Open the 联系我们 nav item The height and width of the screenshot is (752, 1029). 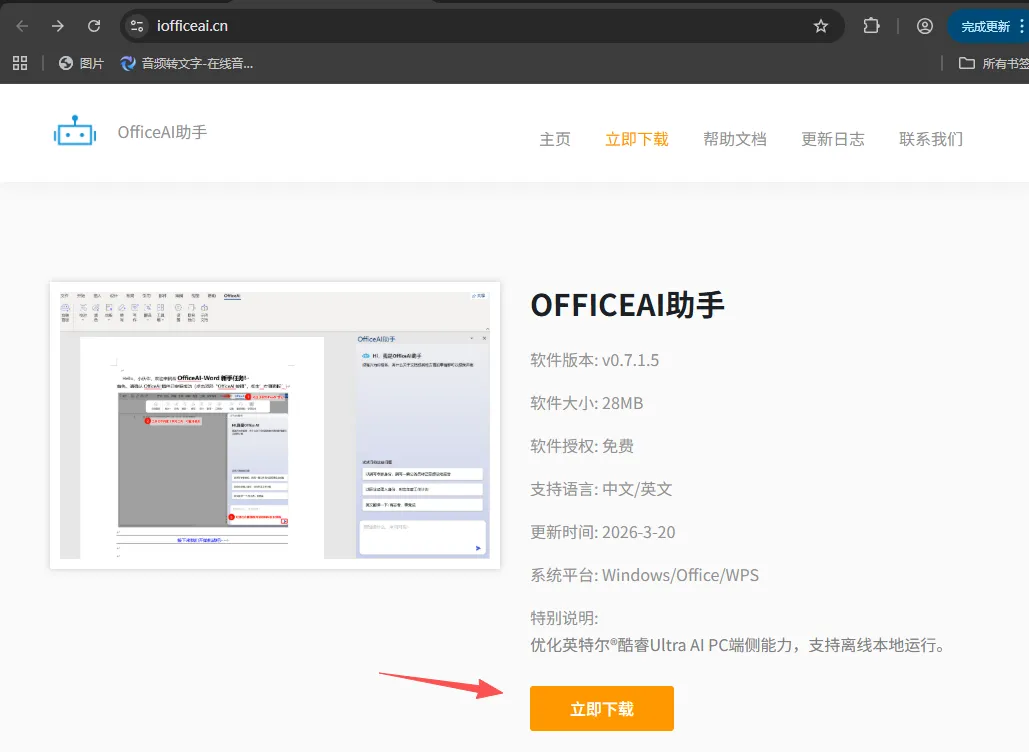click(931, 139)
